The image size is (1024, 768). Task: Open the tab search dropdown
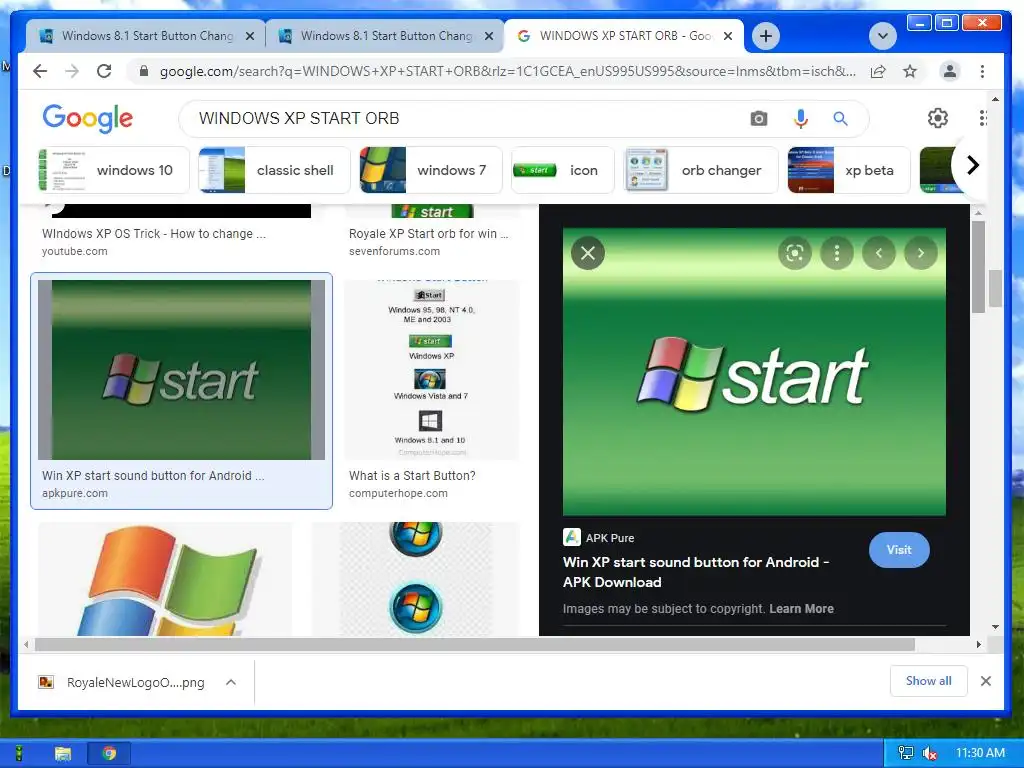[x=882, y=35]
